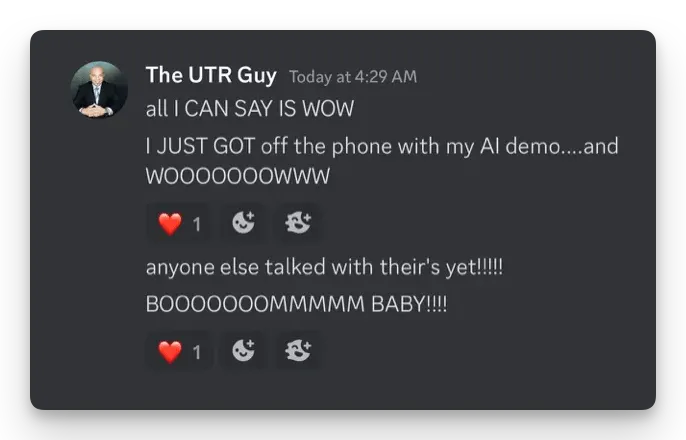Image resolution: width=686 pixels, height=440 pixels.
Task: Toggle the heart reaction below the WOOOOOOOWWW message
Action: [x=178, y=223]
